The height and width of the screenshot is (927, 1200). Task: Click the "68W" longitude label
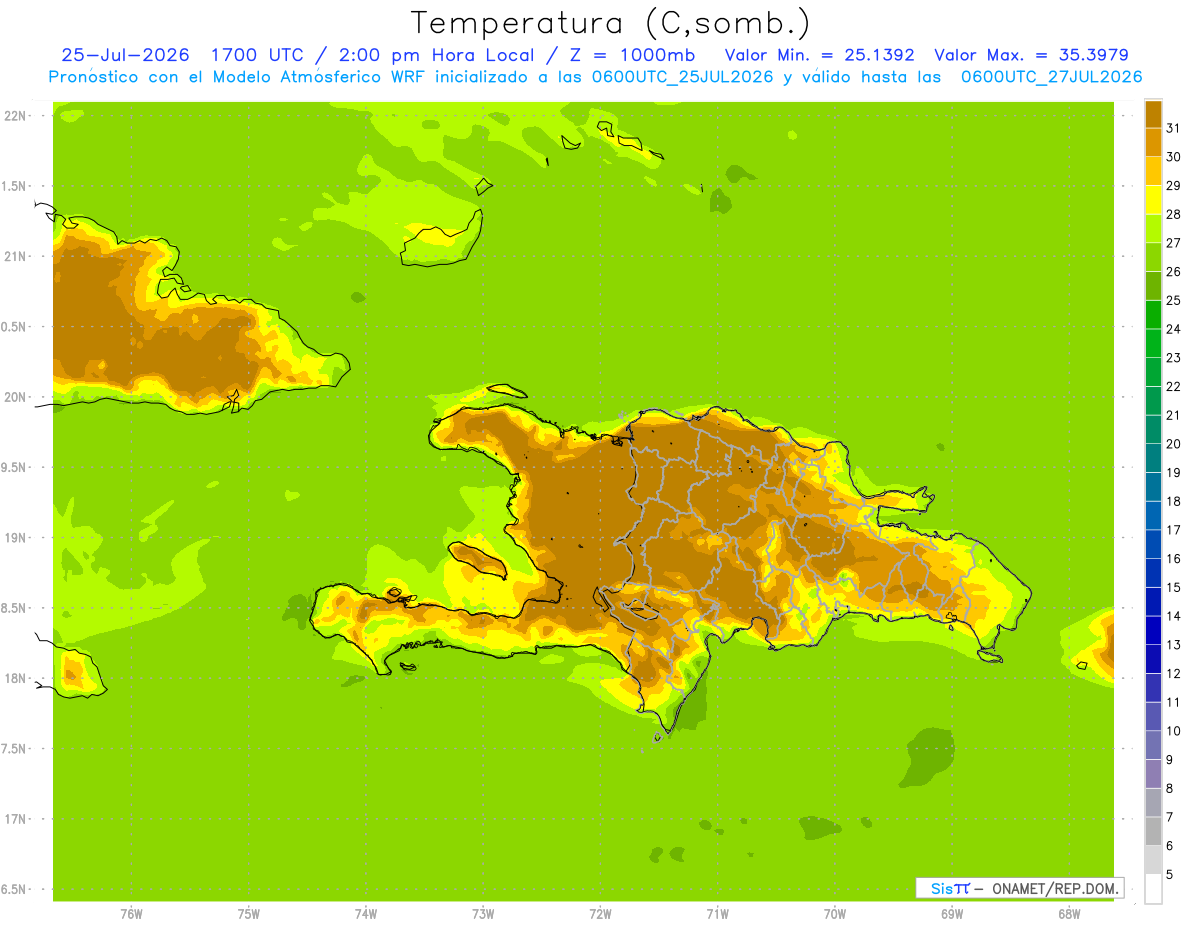click(x=1069, y=914)
